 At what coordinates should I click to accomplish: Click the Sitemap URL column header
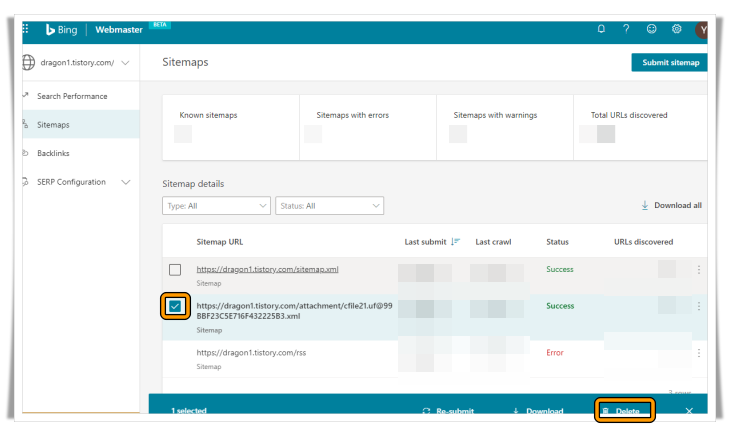pyautogui.click(x=220, y=242)
